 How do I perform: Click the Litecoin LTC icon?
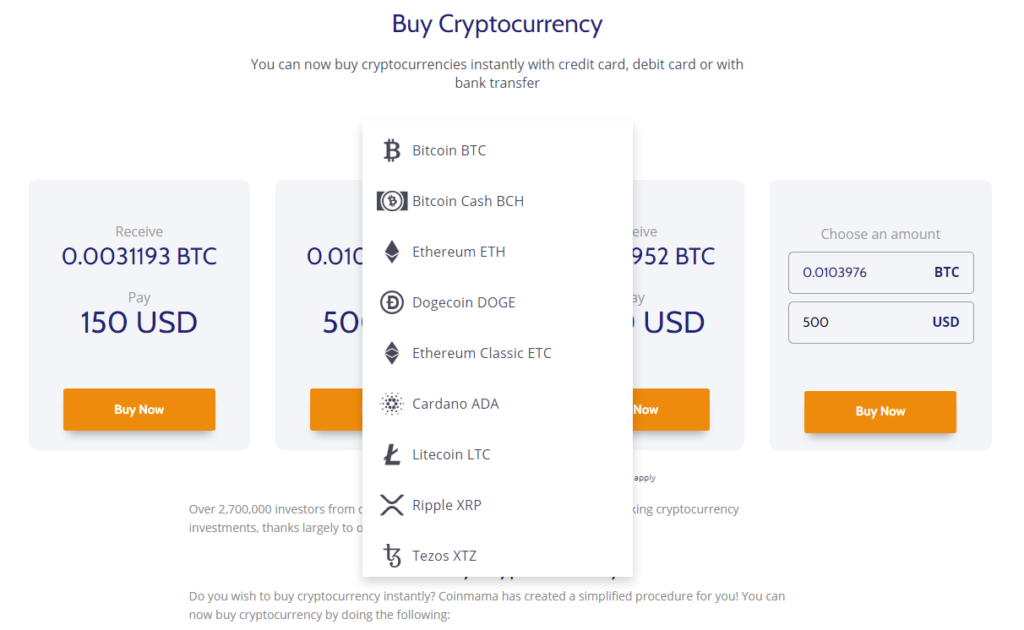[392, 454]
